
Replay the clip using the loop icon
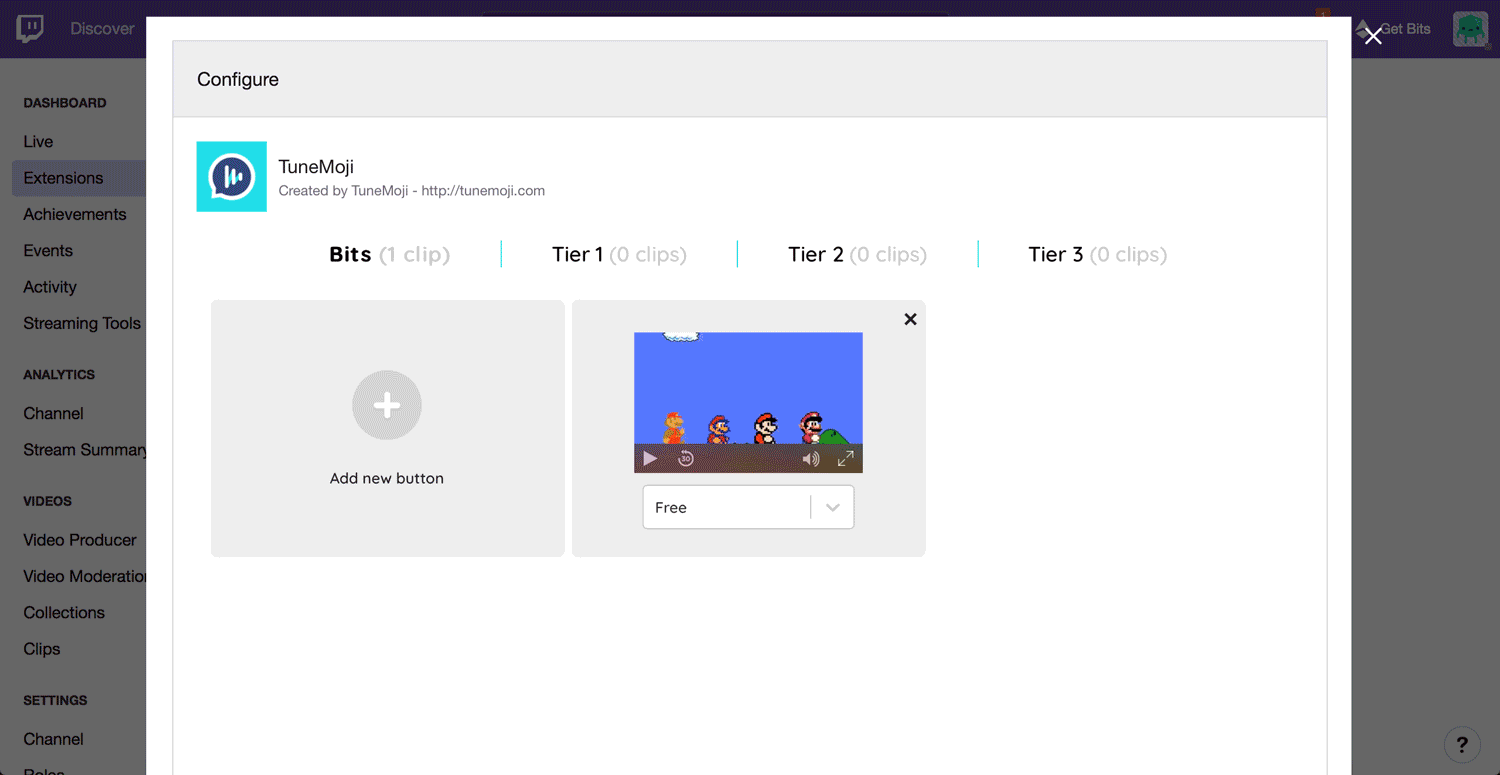tap(687, 458)
